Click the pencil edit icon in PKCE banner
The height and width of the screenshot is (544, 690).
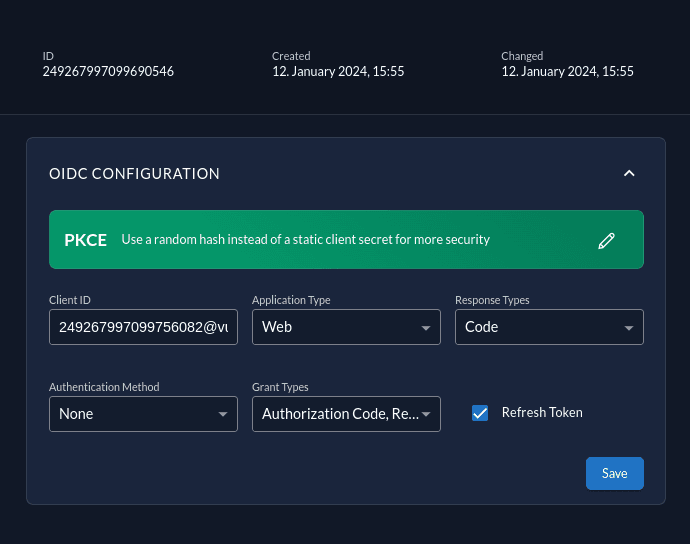pyautogui.click(x=606, y=240)
